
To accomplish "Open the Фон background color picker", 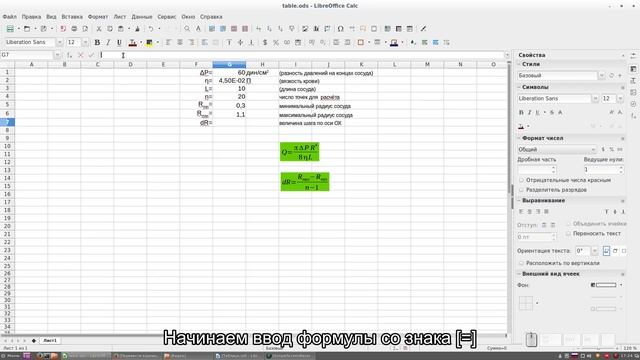I will point(607,285).
